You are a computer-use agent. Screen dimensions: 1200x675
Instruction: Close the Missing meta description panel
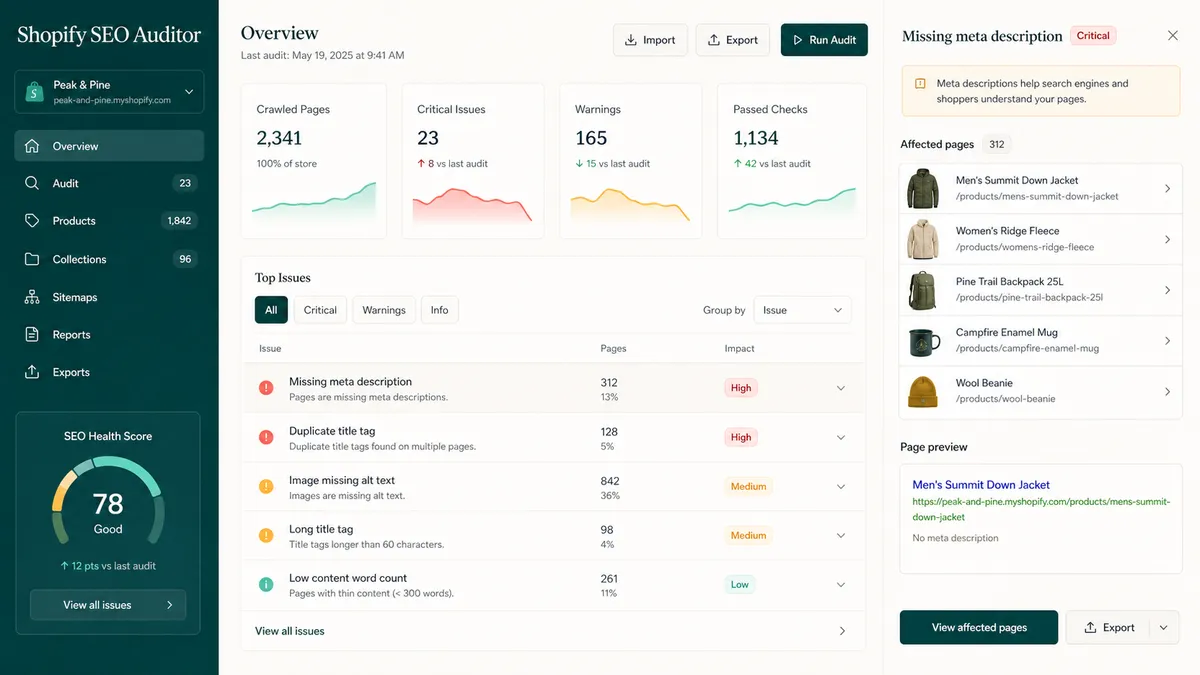pyautogui.click(x=1173, y=36)
